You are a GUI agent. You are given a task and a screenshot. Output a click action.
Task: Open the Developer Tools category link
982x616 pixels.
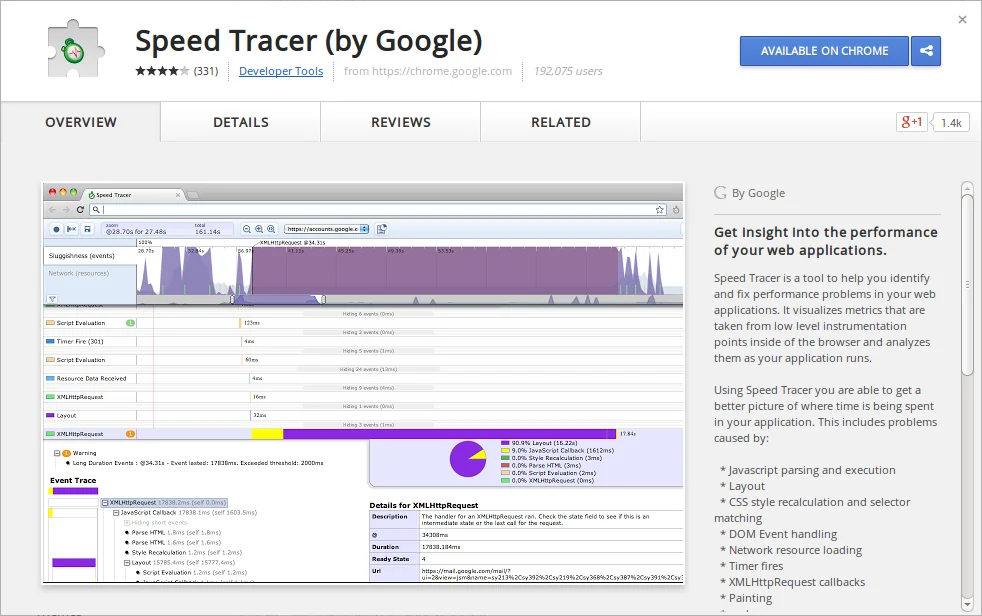coord(281,71)
